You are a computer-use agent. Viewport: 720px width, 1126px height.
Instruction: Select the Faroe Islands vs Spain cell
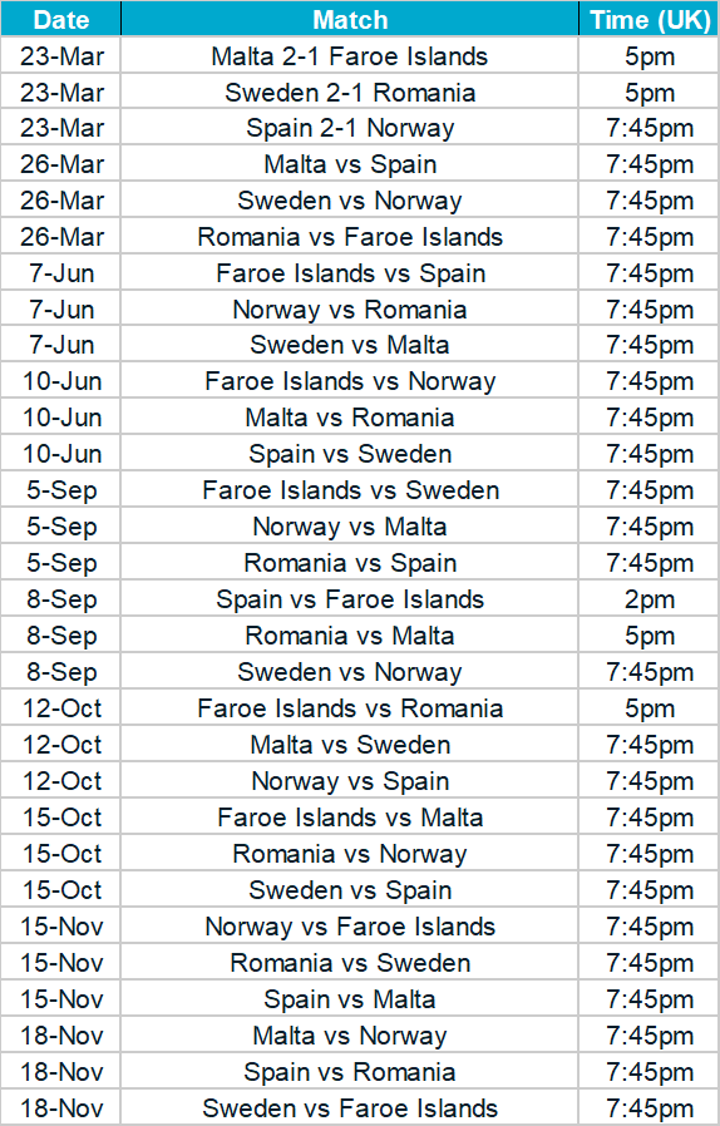349,273
